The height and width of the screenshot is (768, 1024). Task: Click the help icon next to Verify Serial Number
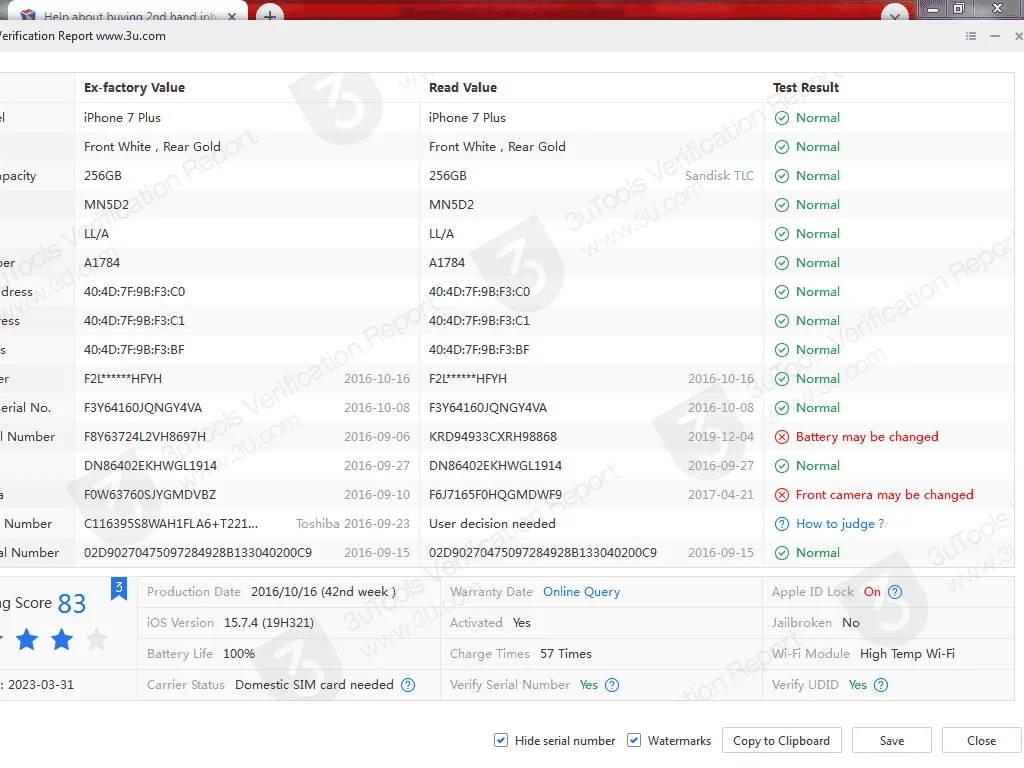pos(612,685)
